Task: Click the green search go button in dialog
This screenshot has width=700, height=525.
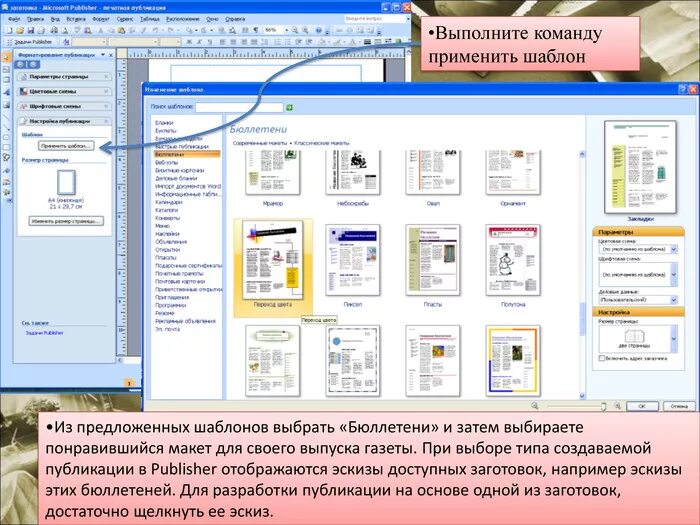Action: (289, 107)
